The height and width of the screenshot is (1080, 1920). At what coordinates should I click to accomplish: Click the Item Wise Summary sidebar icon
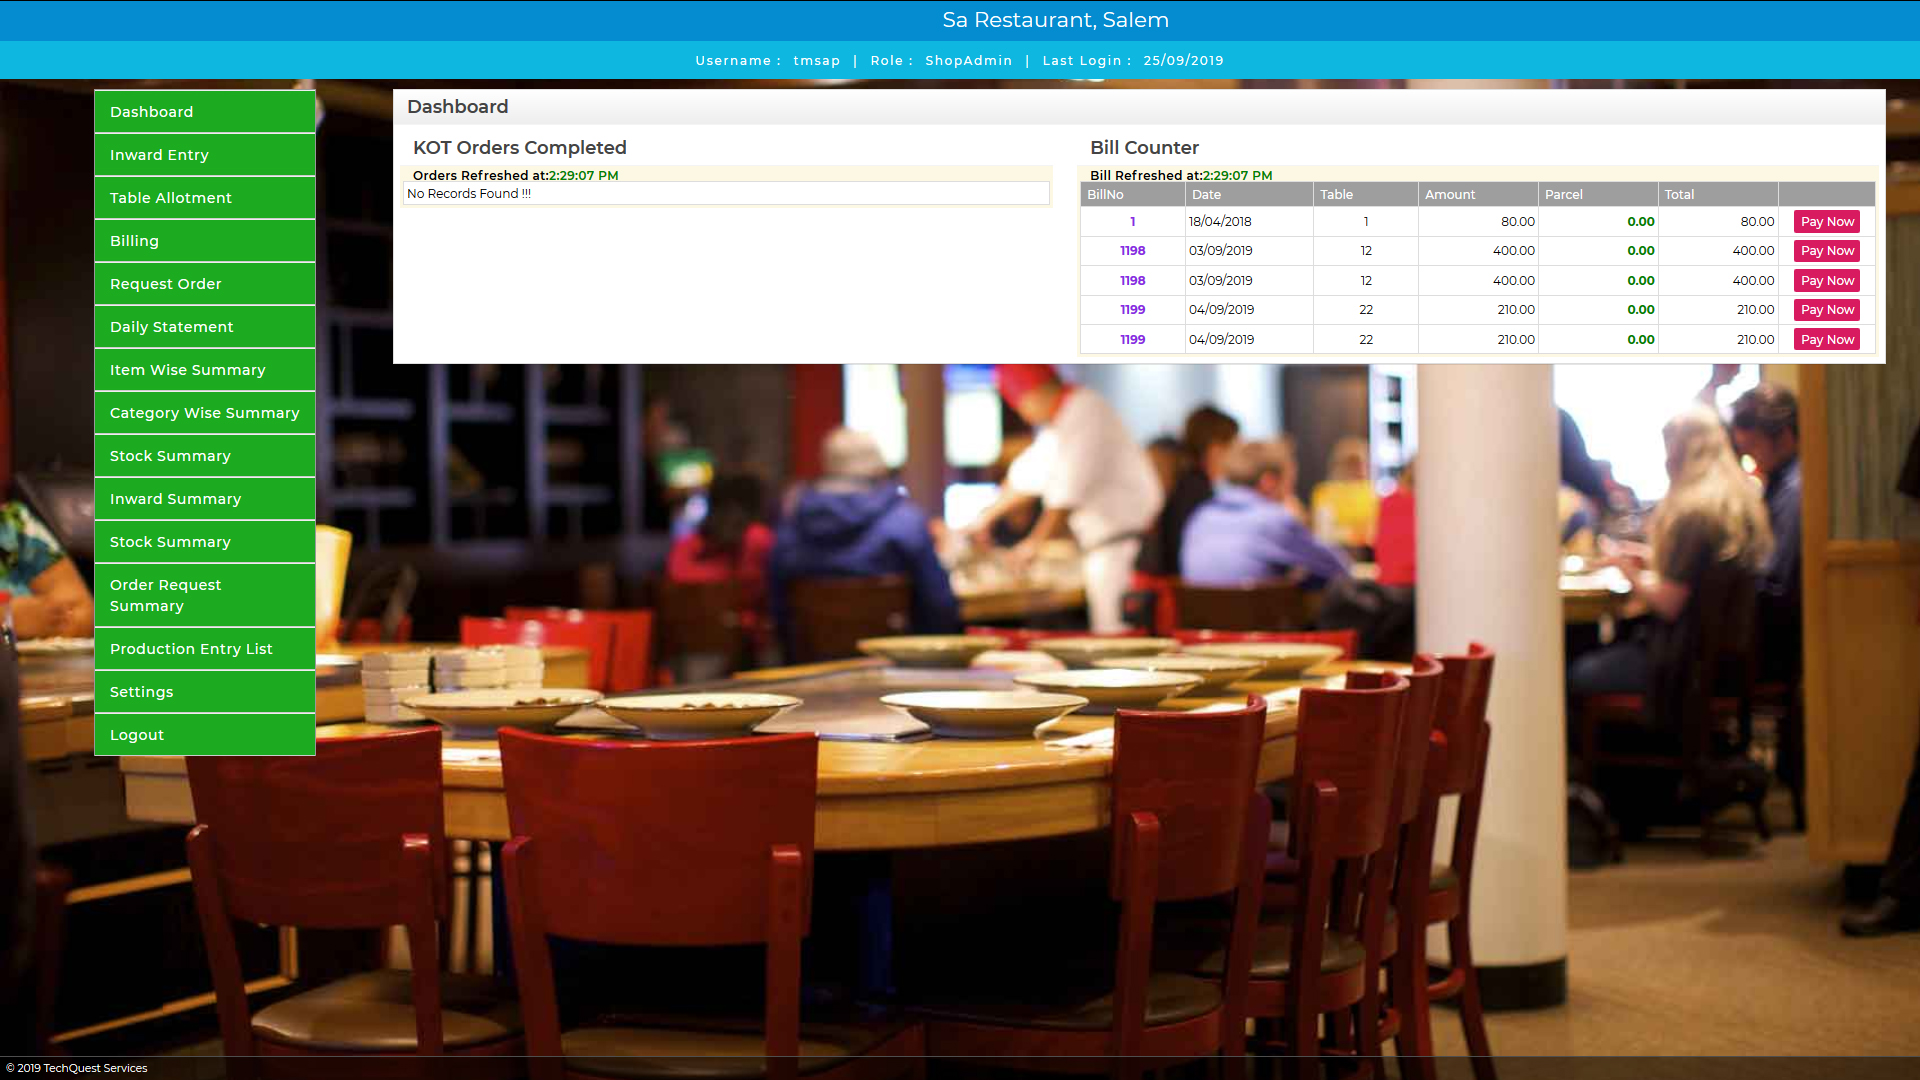point(204,369)
